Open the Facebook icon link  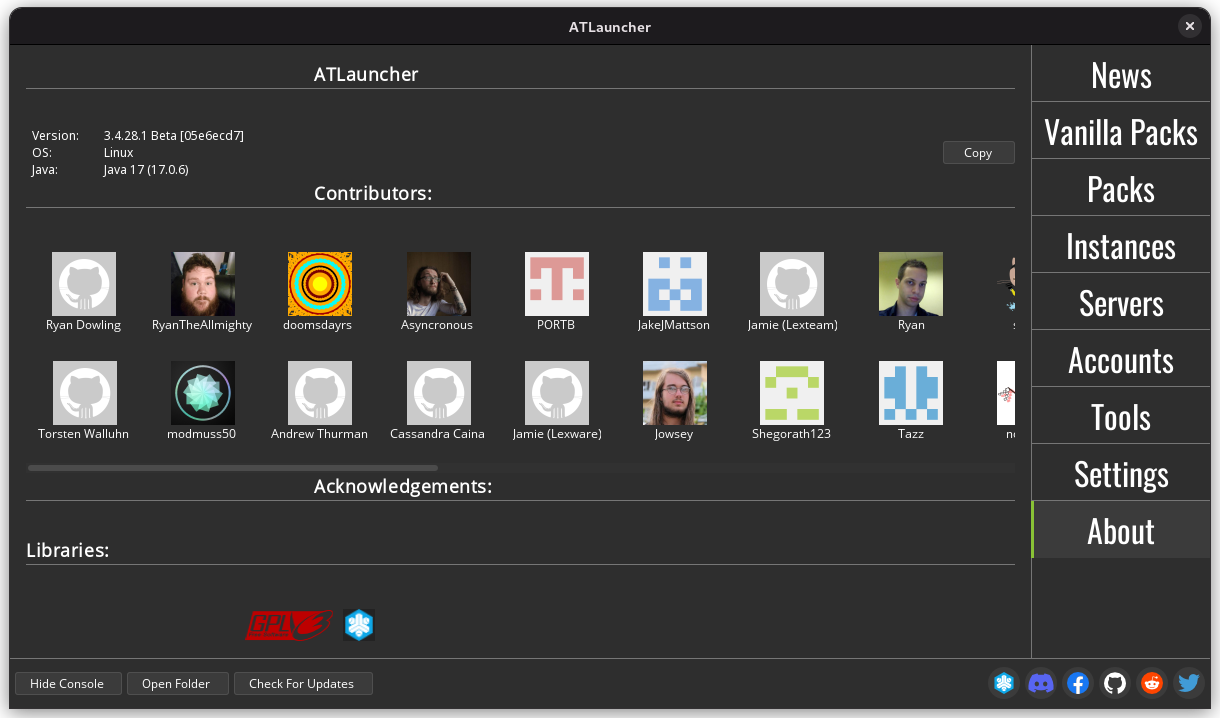pos(1078,683)
